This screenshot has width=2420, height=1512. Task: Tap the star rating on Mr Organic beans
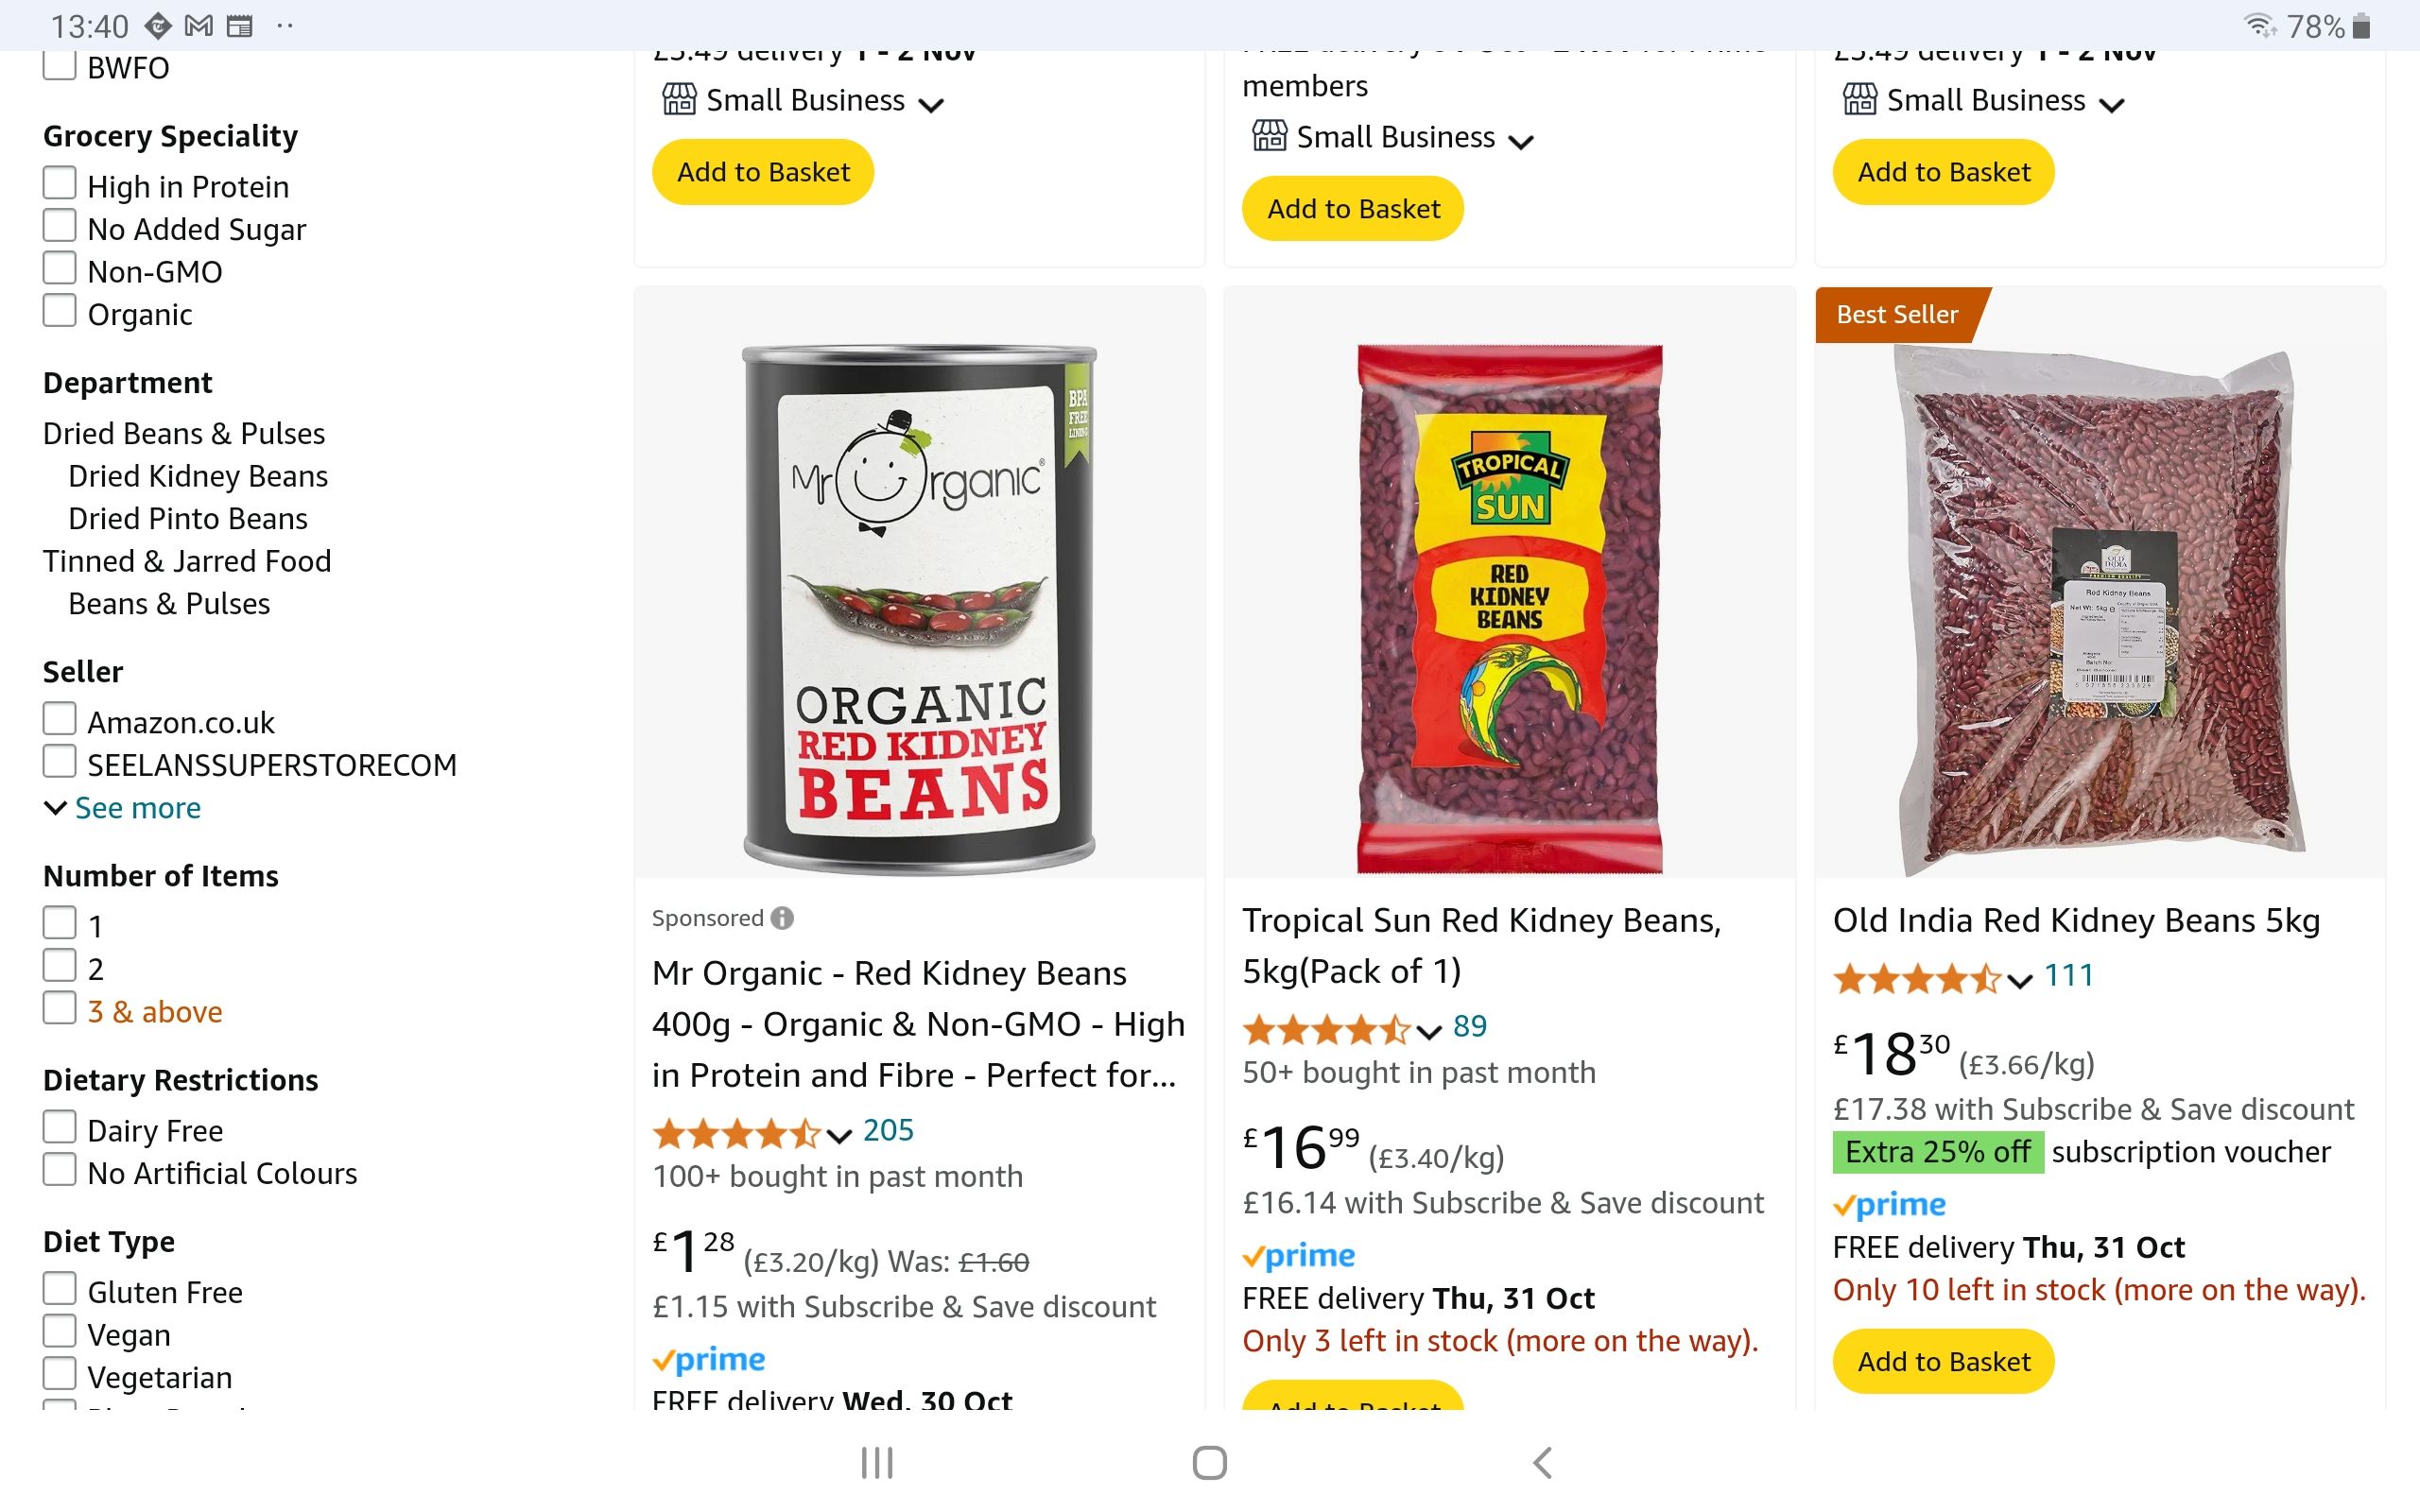pos(736,1133)
